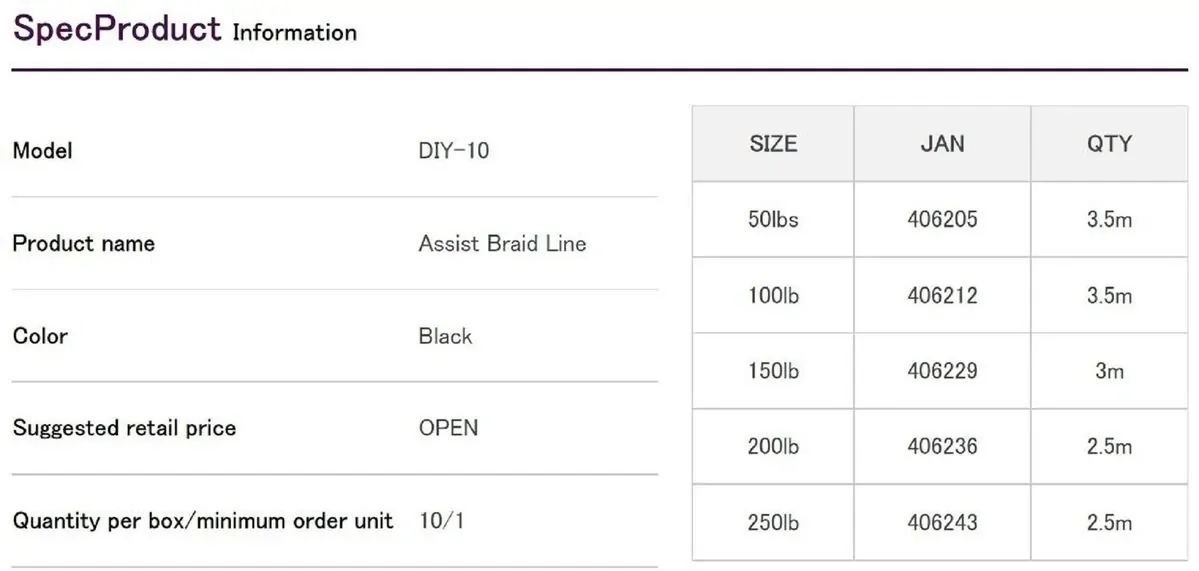Click JAN code 406205
The width and height of the screenshot is (1199, 571).
942,220
